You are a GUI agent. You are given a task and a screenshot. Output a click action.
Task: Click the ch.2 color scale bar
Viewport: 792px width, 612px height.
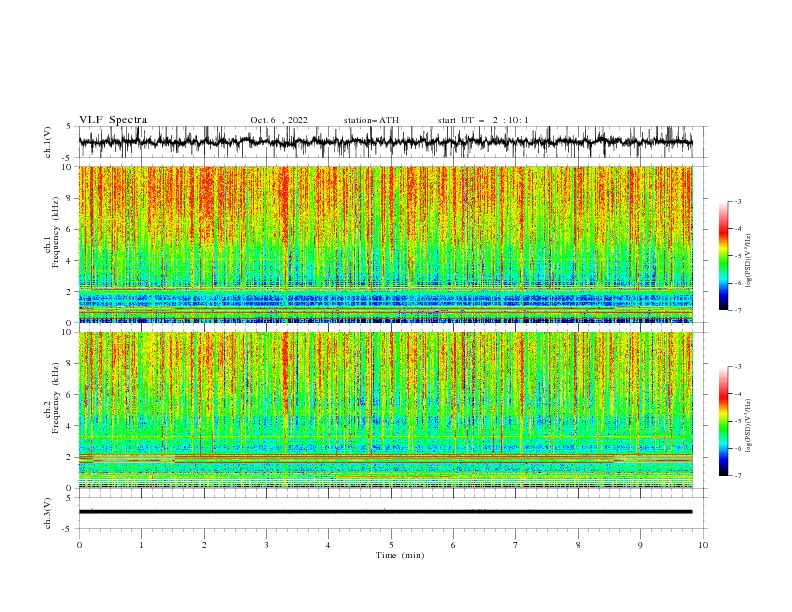coord(723,421)
